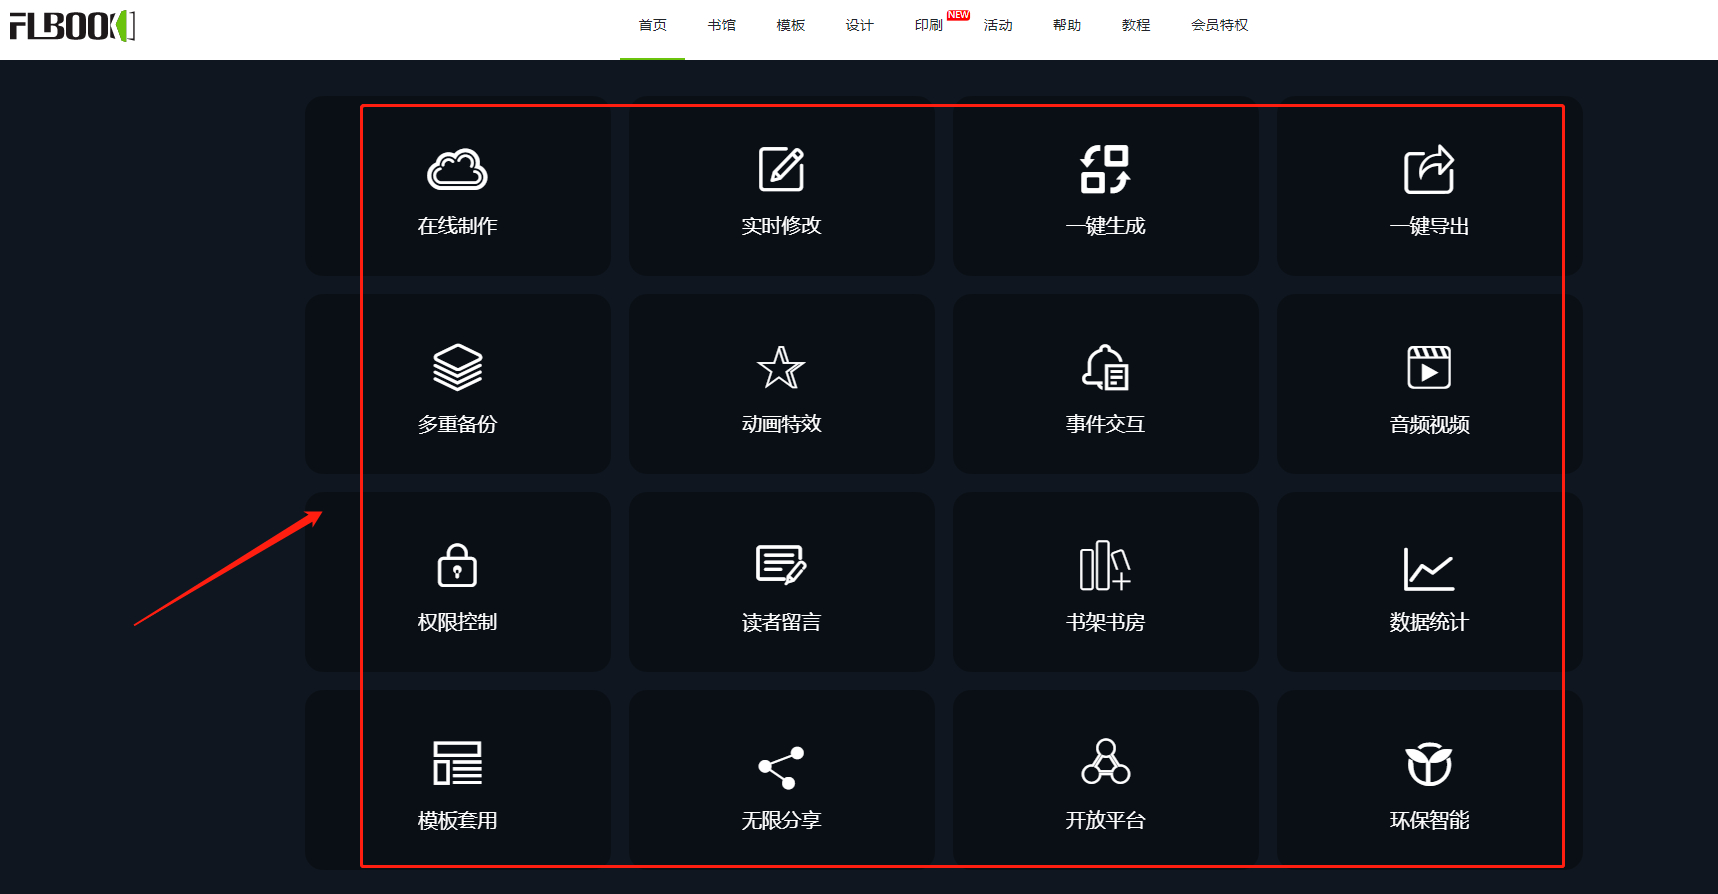Click the 事件交互 label text
This screenshot has height=894, width=1718.
coord(1105,424)
